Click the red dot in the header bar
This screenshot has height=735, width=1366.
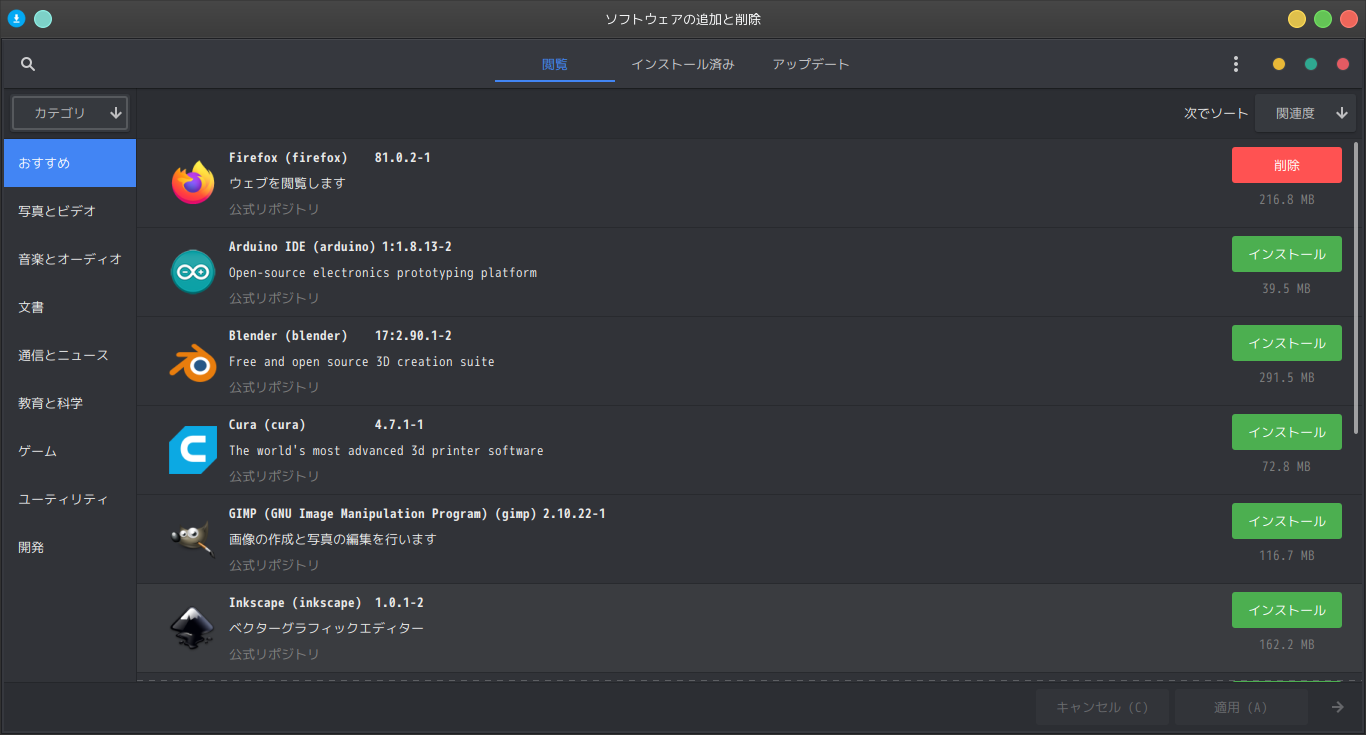click(1343, 64)
